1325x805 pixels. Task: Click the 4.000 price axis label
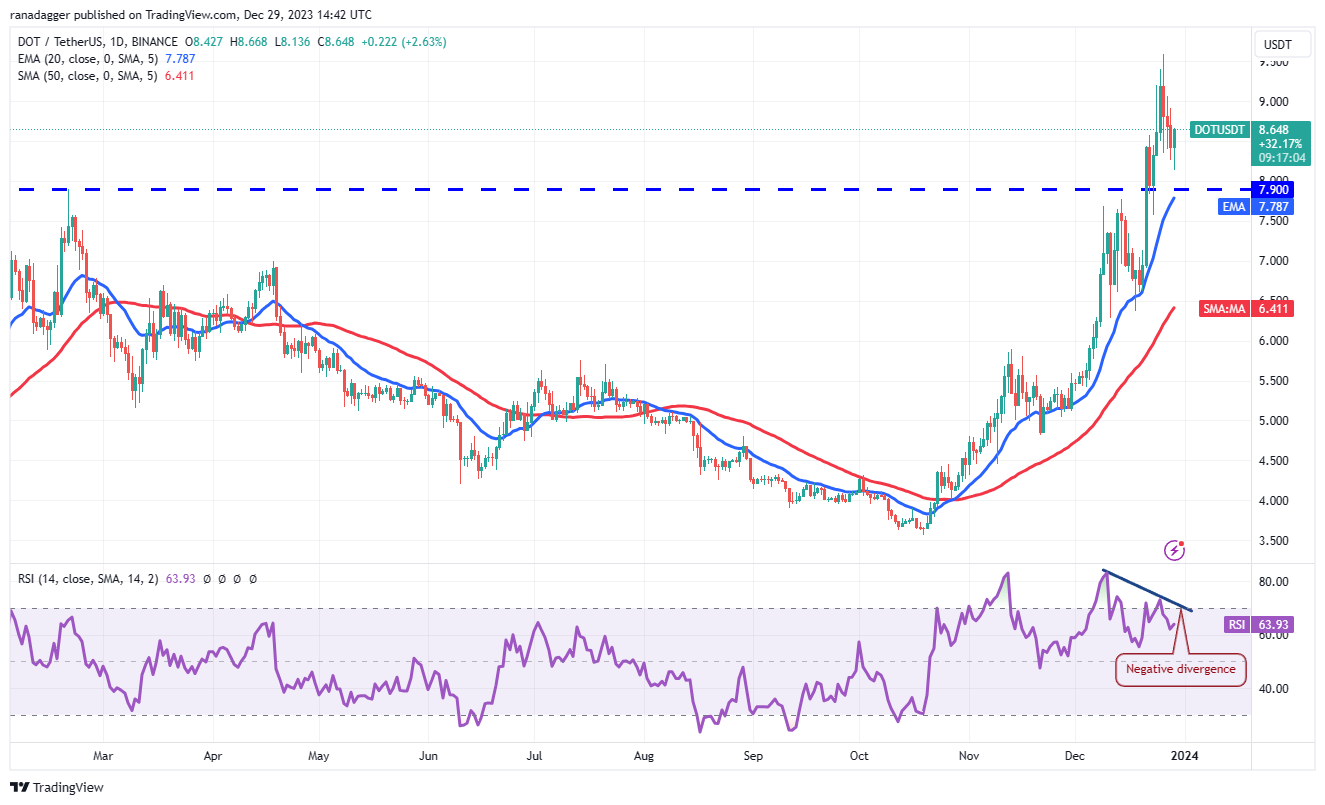pyautogui.click(x=1274, y=501)
